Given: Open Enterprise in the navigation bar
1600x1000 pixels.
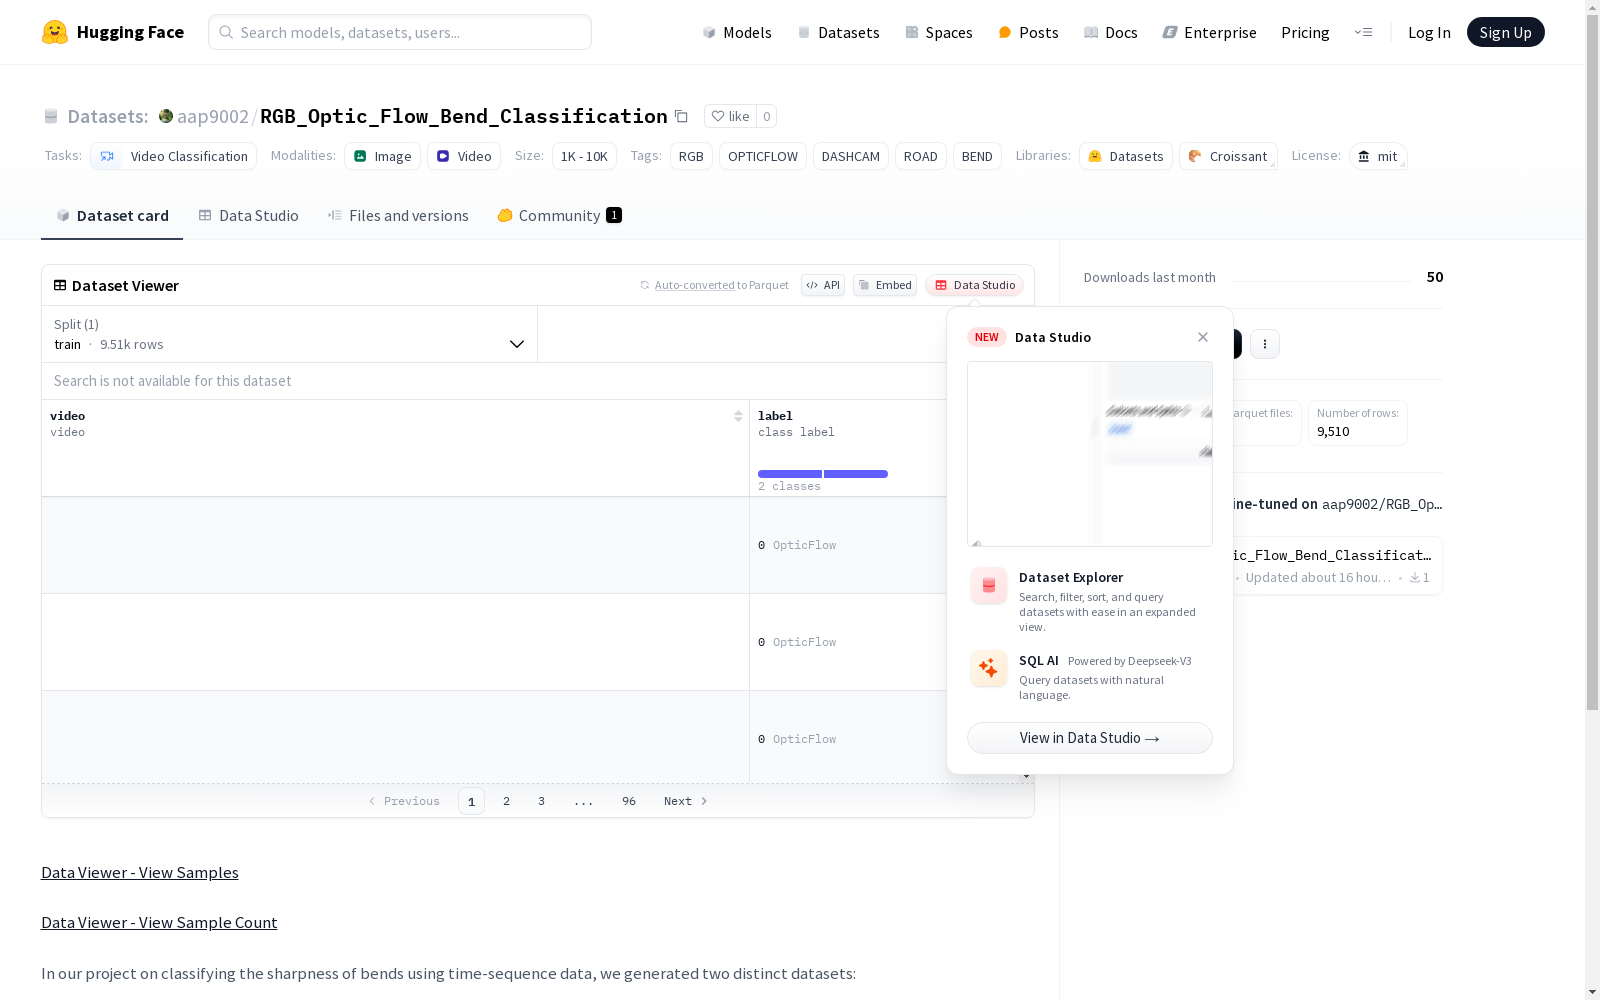Looking at the screenshot, I should [1209, 32].
